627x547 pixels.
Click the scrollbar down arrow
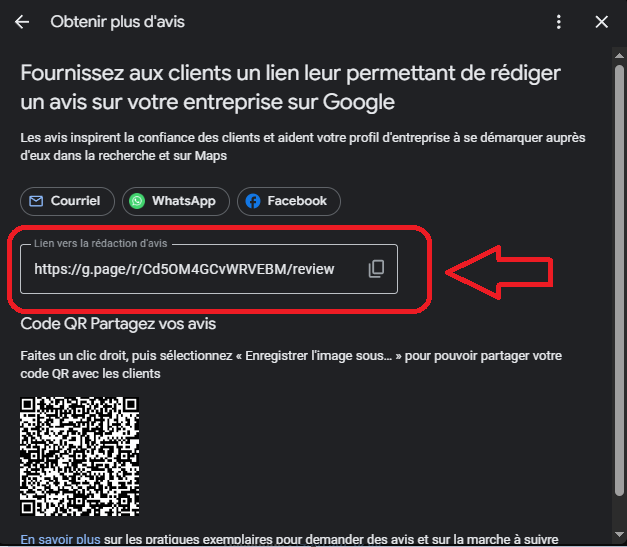tap(619, 534)
